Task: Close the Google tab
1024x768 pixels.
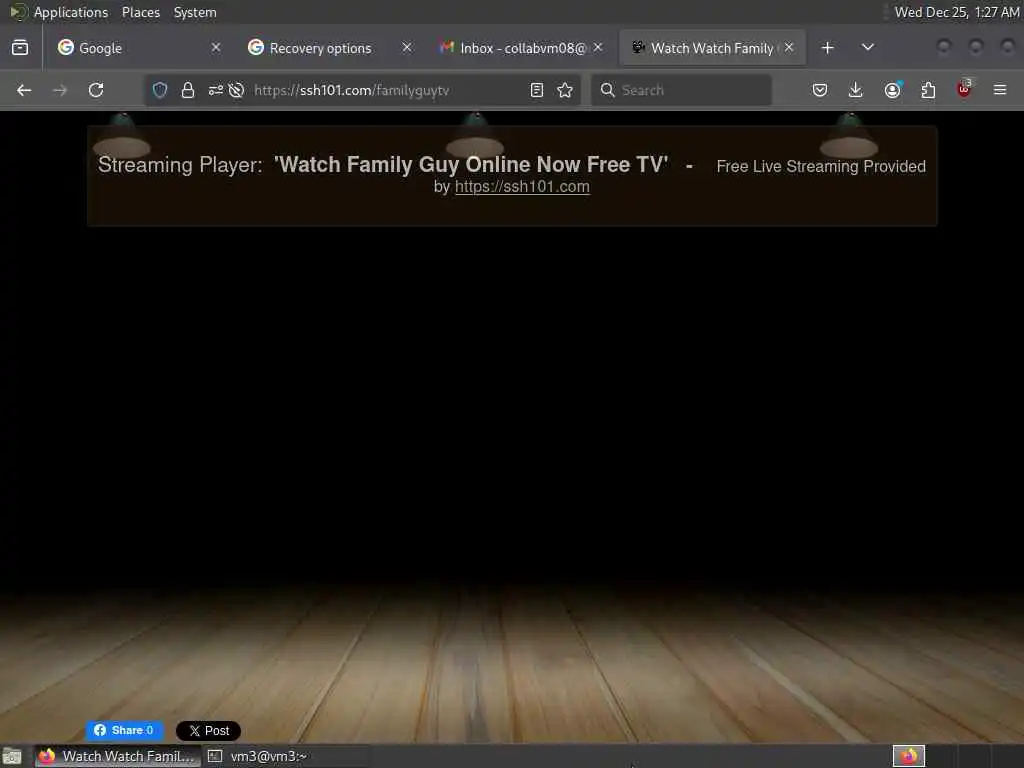Action: [216, 48]
